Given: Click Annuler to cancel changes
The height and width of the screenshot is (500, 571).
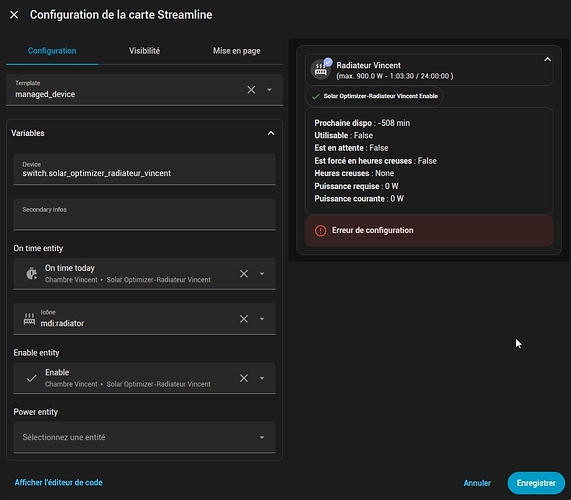Looking at the screenshot, I should tap(477, 483).
